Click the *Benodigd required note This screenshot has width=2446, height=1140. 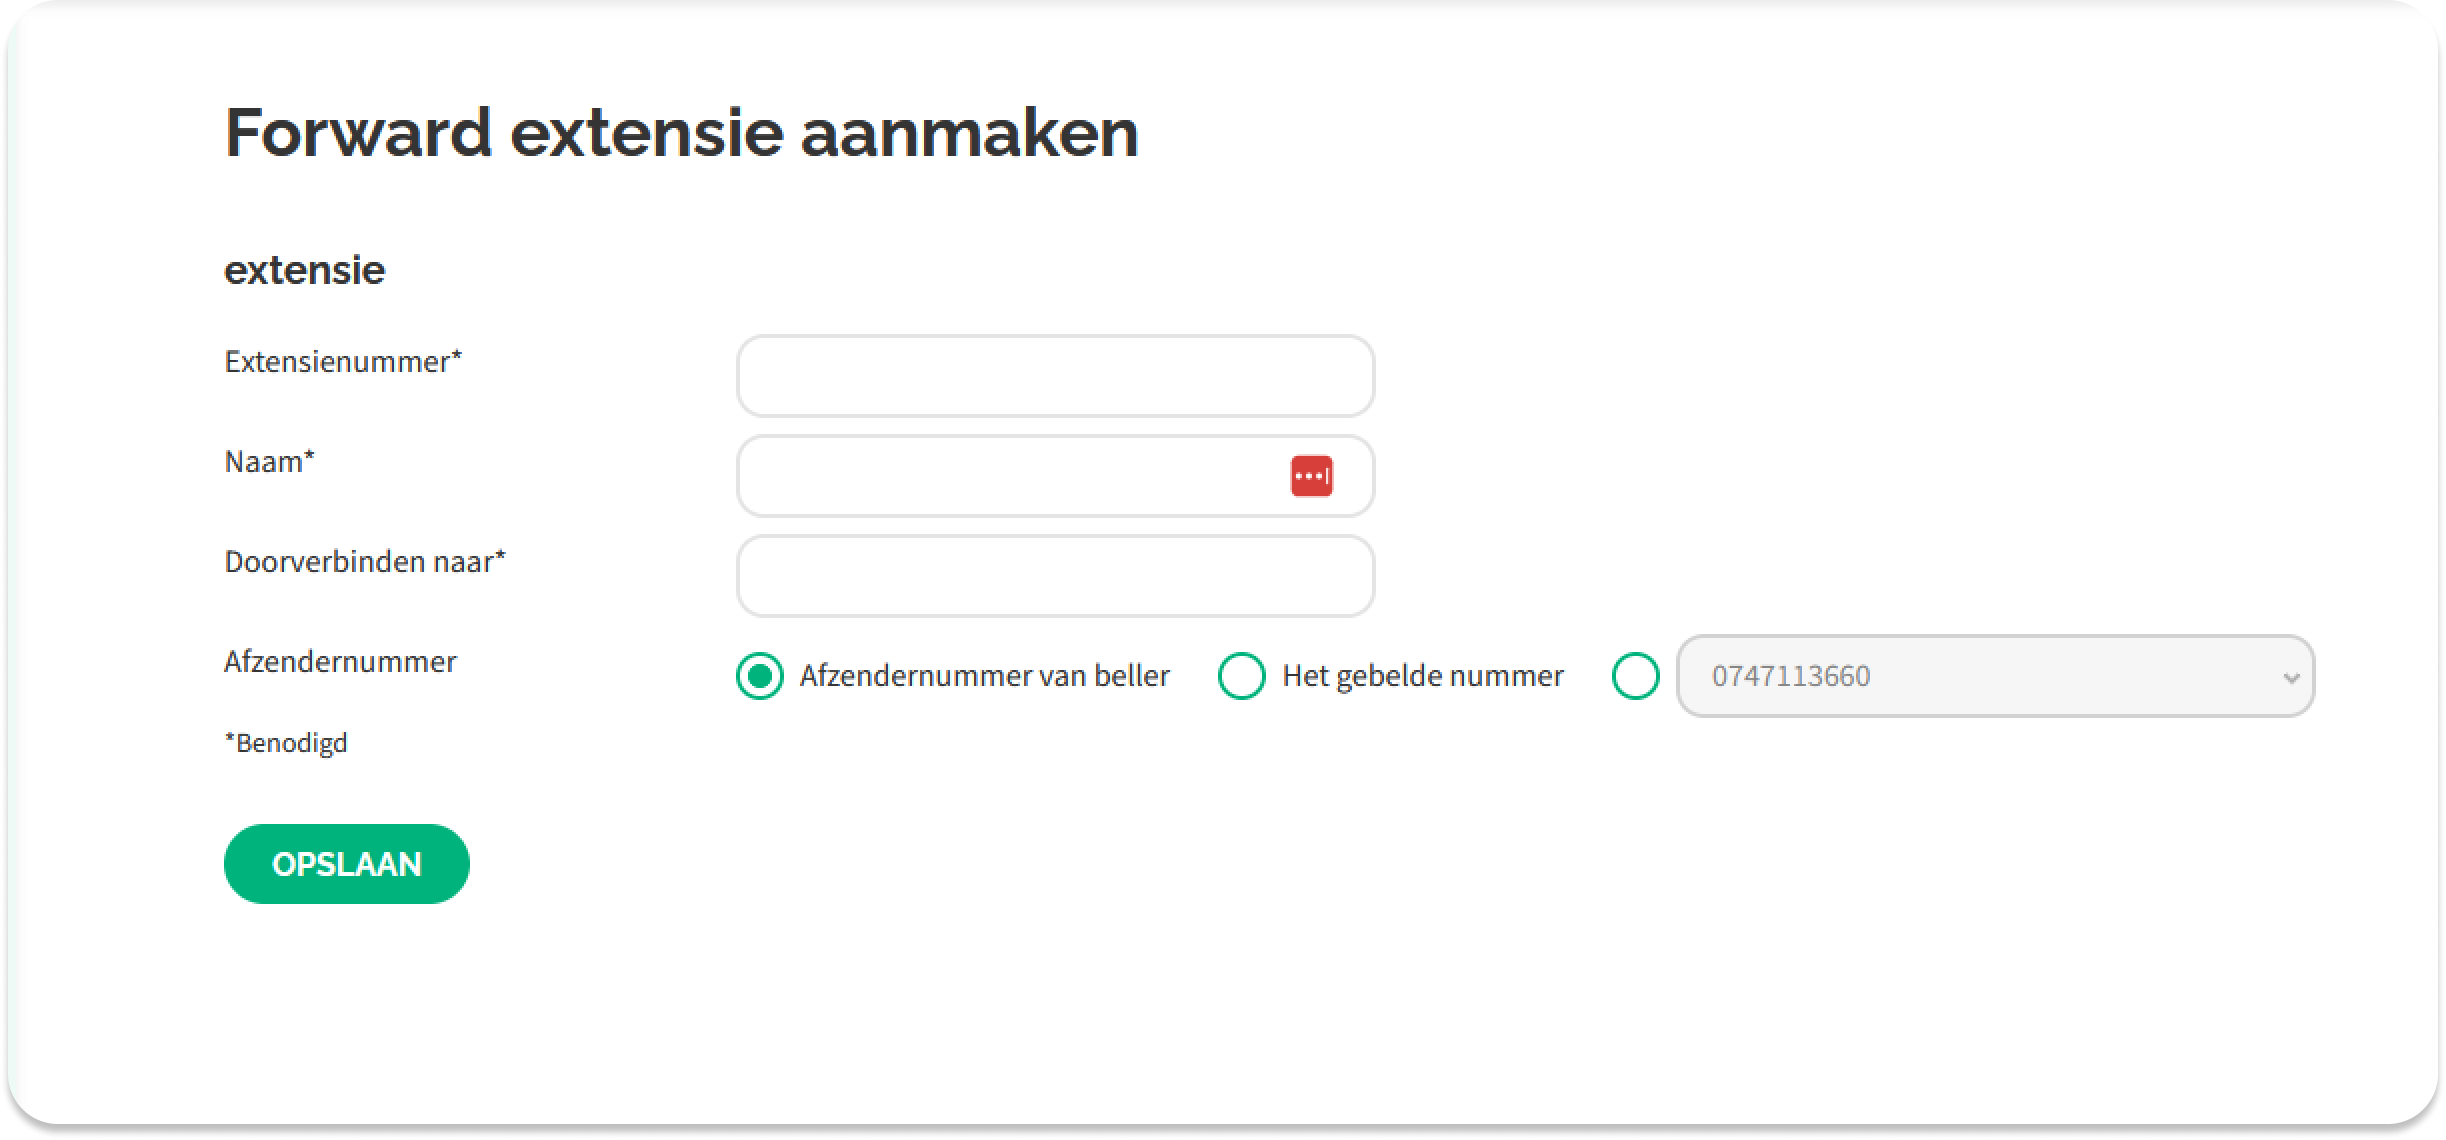coord(286,743)
